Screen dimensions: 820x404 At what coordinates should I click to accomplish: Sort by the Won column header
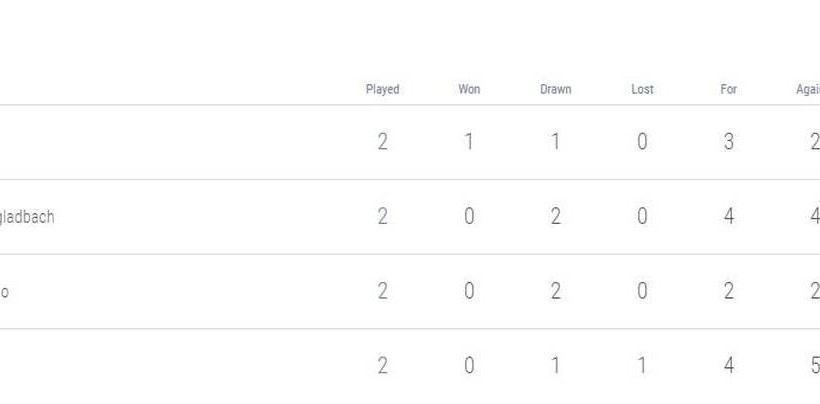coord(469,89)
